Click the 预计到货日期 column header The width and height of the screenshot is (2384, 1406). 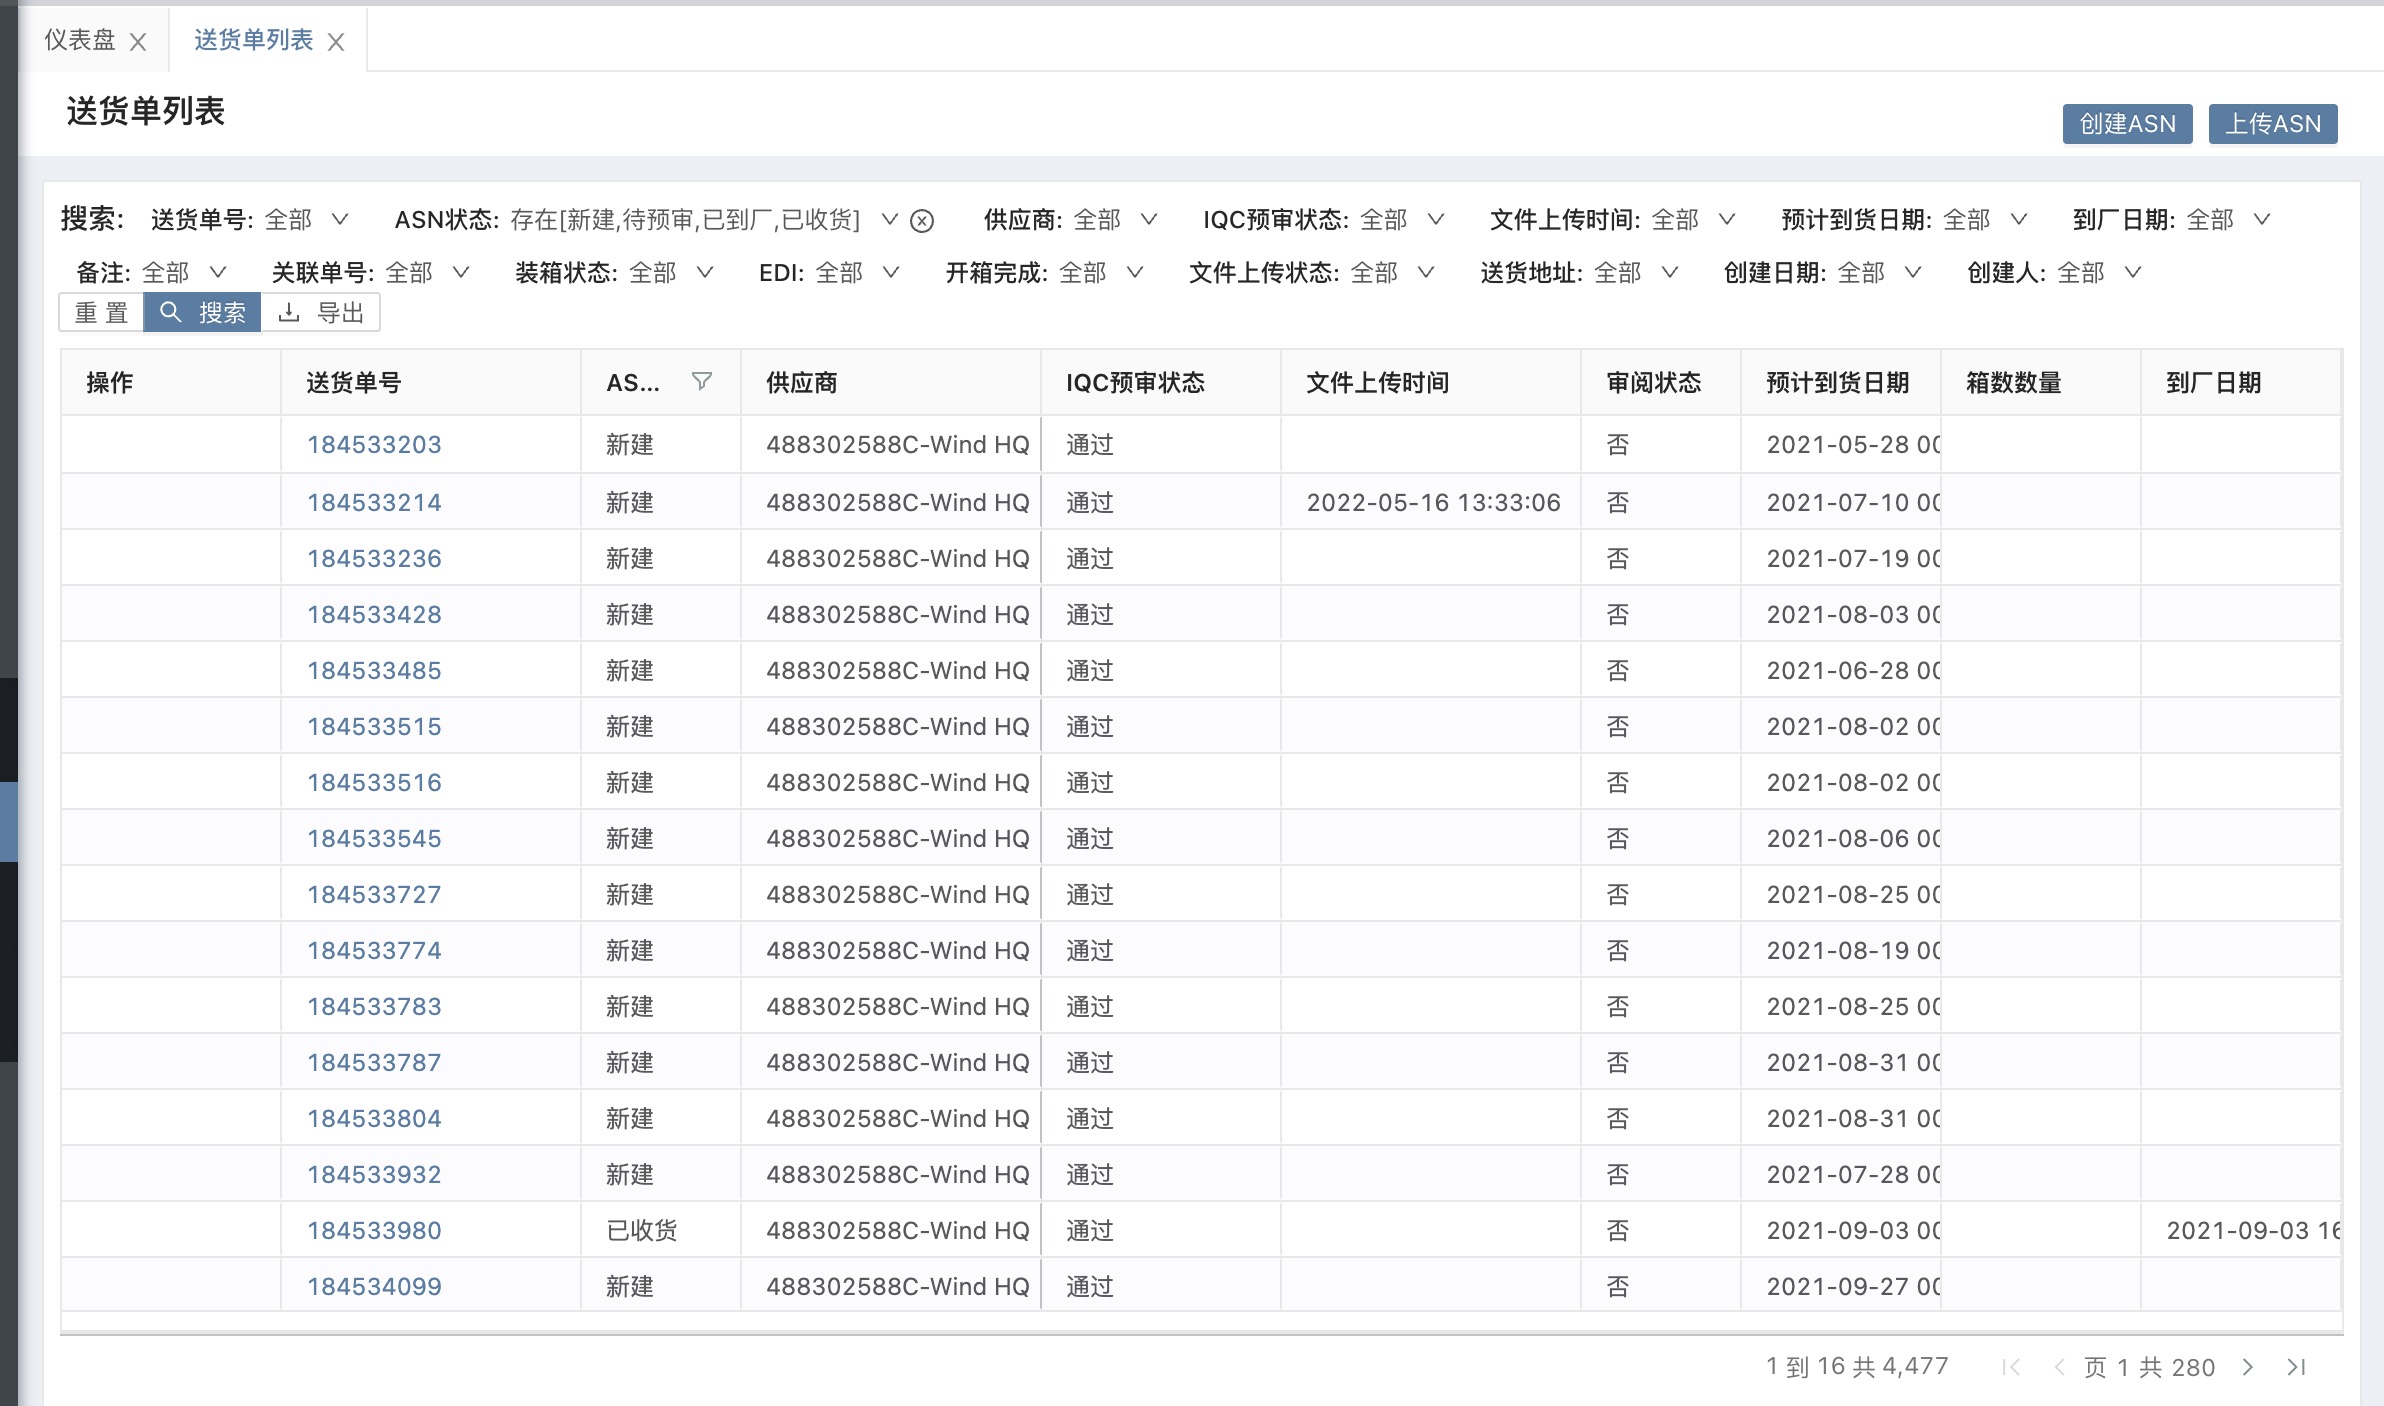tap(1841, 382)
